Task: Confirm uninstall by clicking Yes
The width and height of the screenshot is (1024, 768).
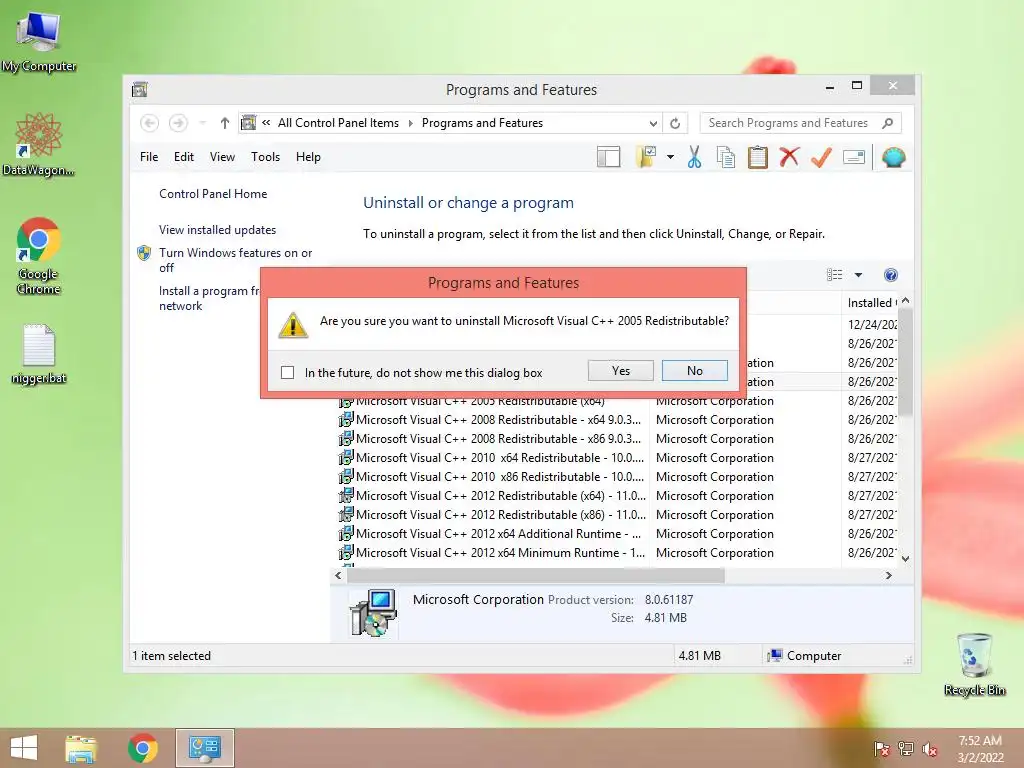Action: [620, 370]
